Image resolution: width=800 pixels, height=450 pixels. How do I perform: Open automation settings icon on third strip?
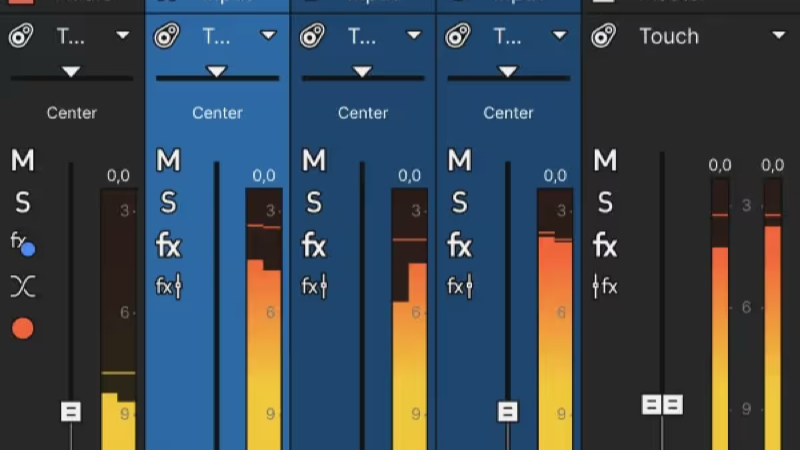[x=312, y=35]
